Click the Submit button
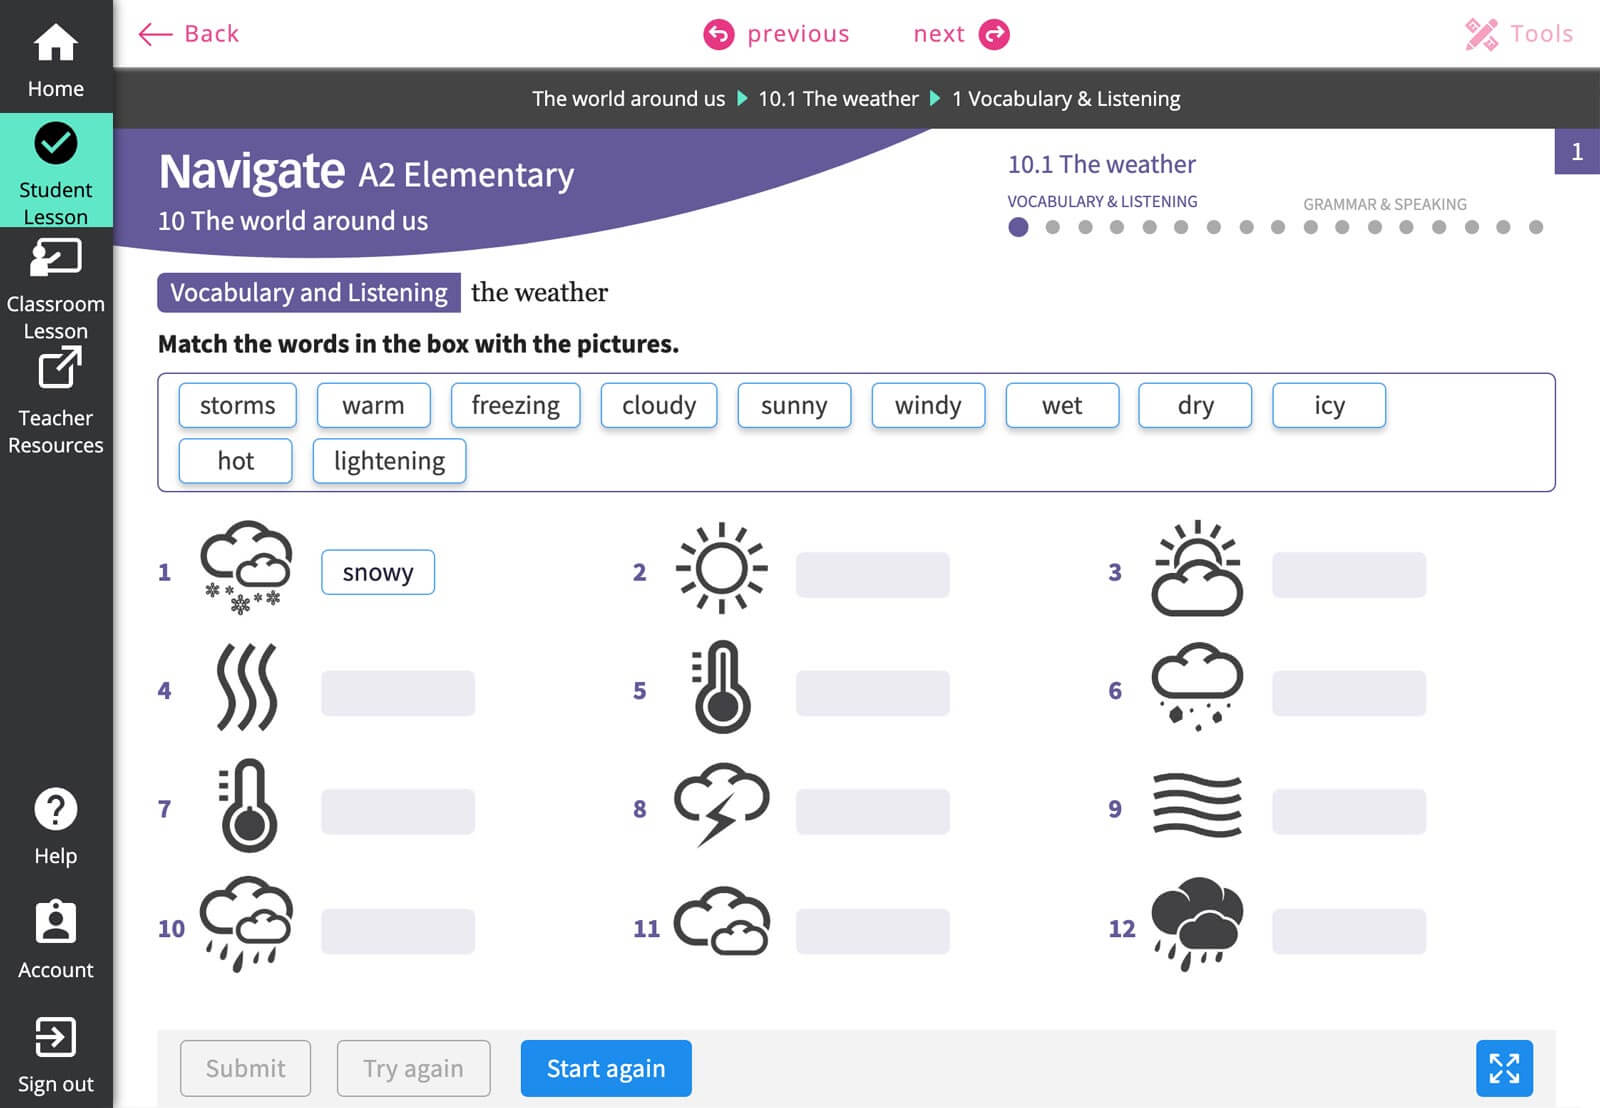The width and height of the screenshot is (1600, 1108). click(x=245, y=1068)
